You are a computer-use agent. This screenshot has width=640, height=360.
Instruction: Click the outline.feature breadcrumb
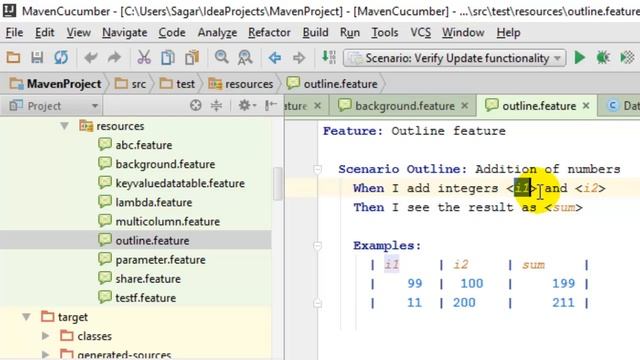pyautogui.click(x=332, y=84)
